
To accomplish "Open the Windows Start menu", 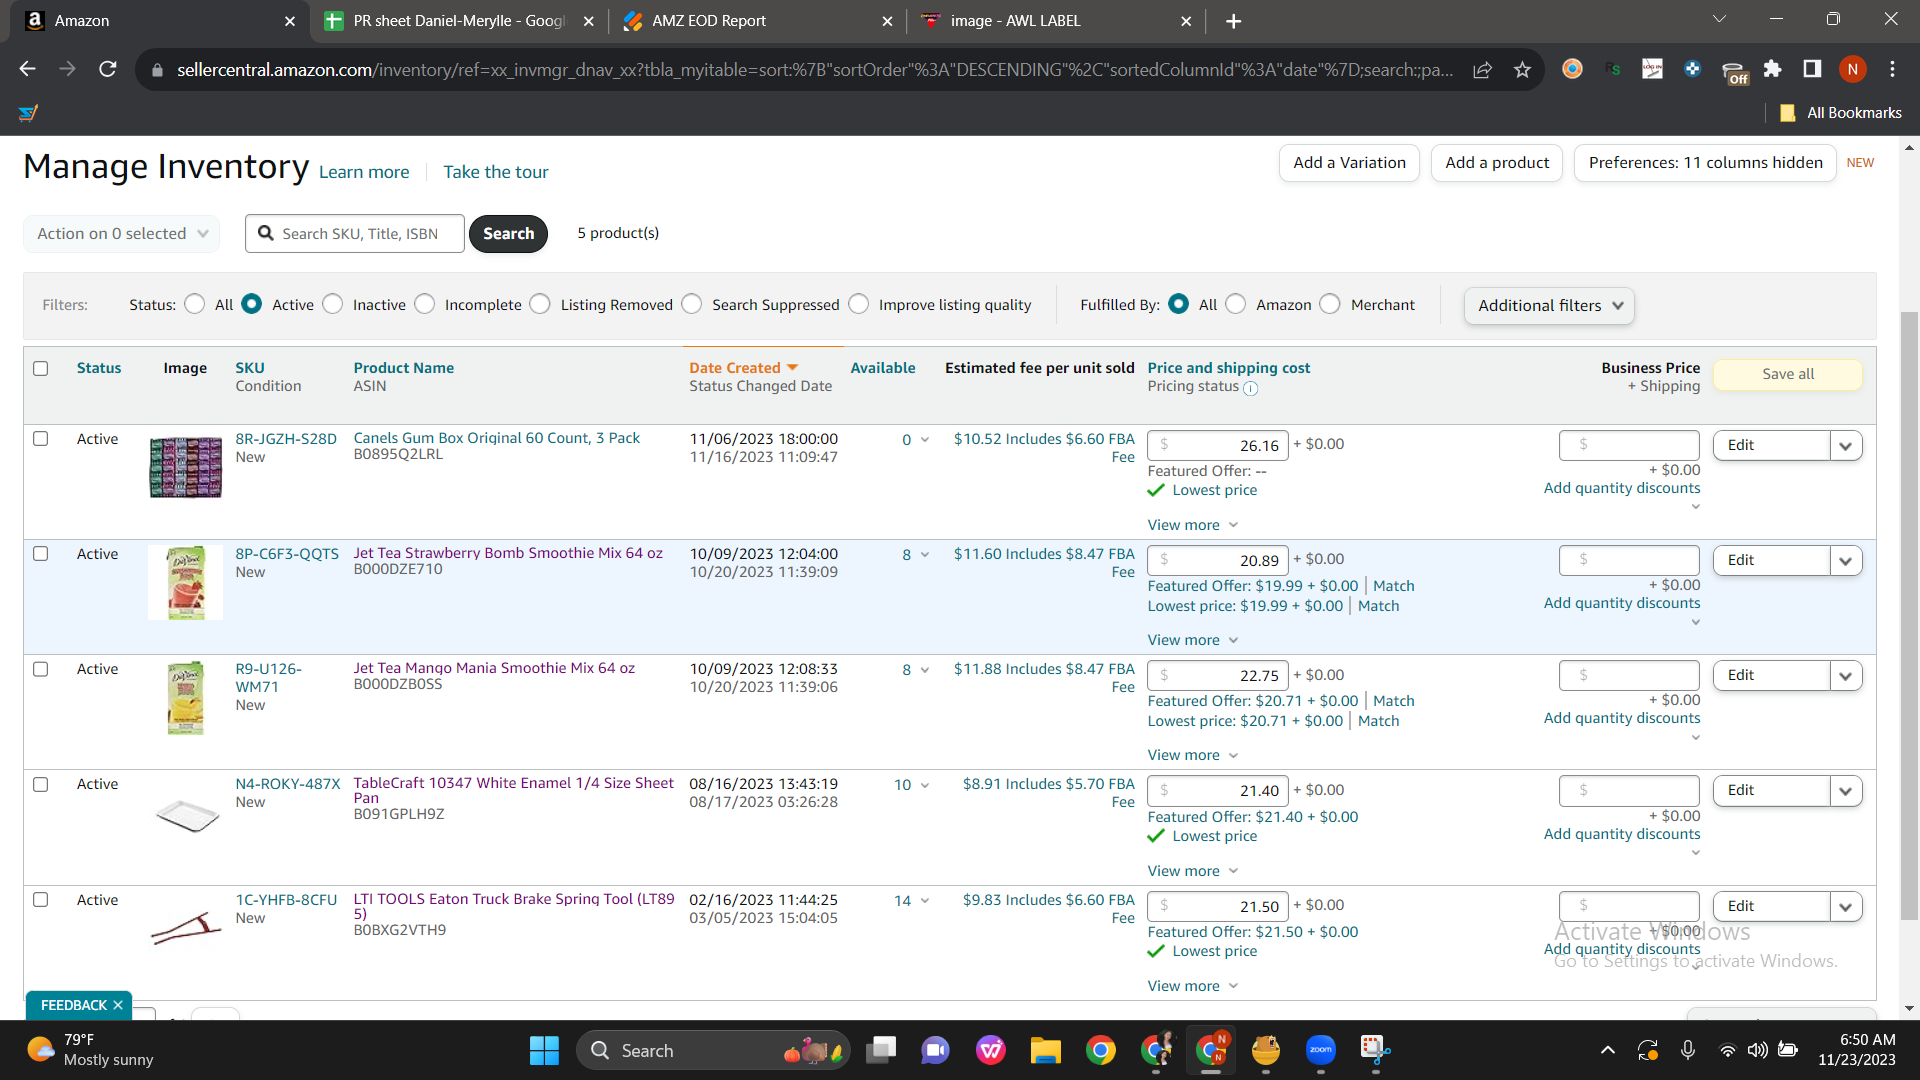I will (544, 1050).
